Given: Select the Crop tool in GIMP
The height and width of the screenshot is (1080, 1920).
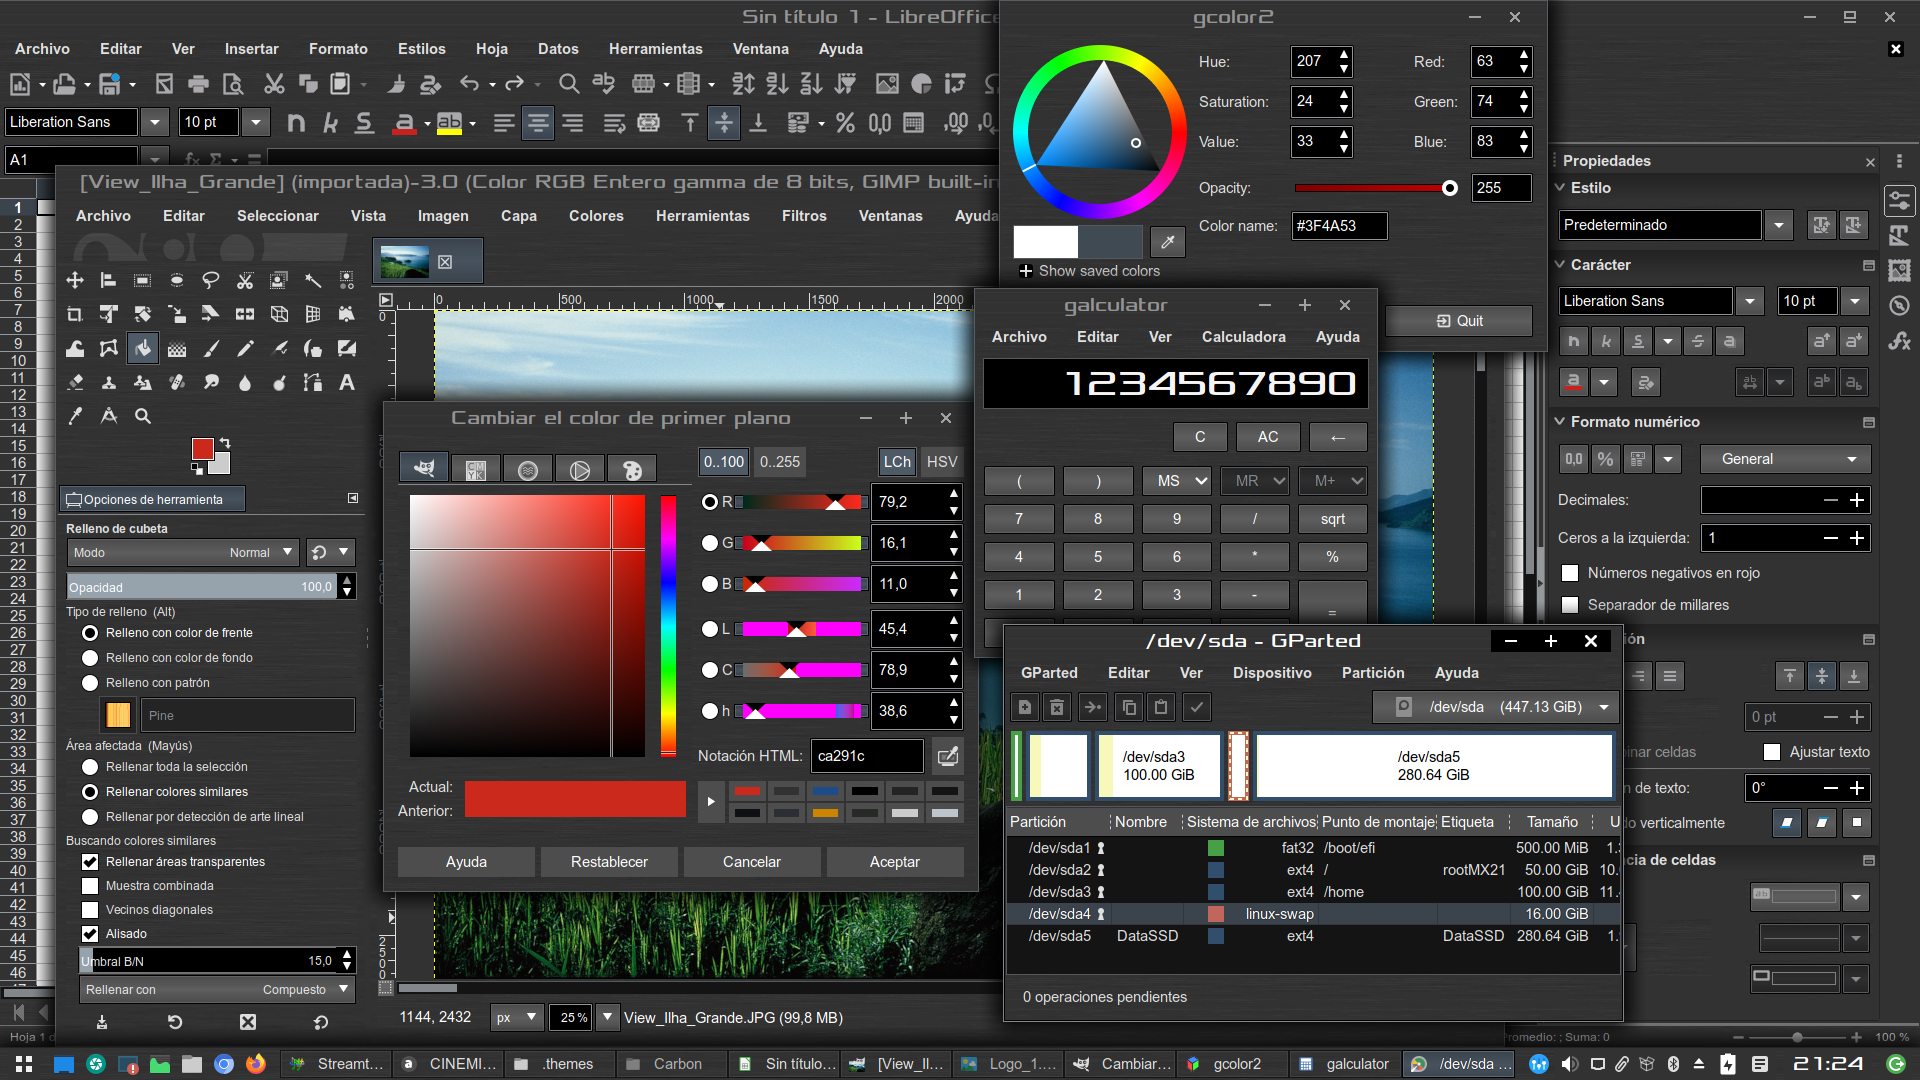Looking at the screenshot, I should coord(75,315).
